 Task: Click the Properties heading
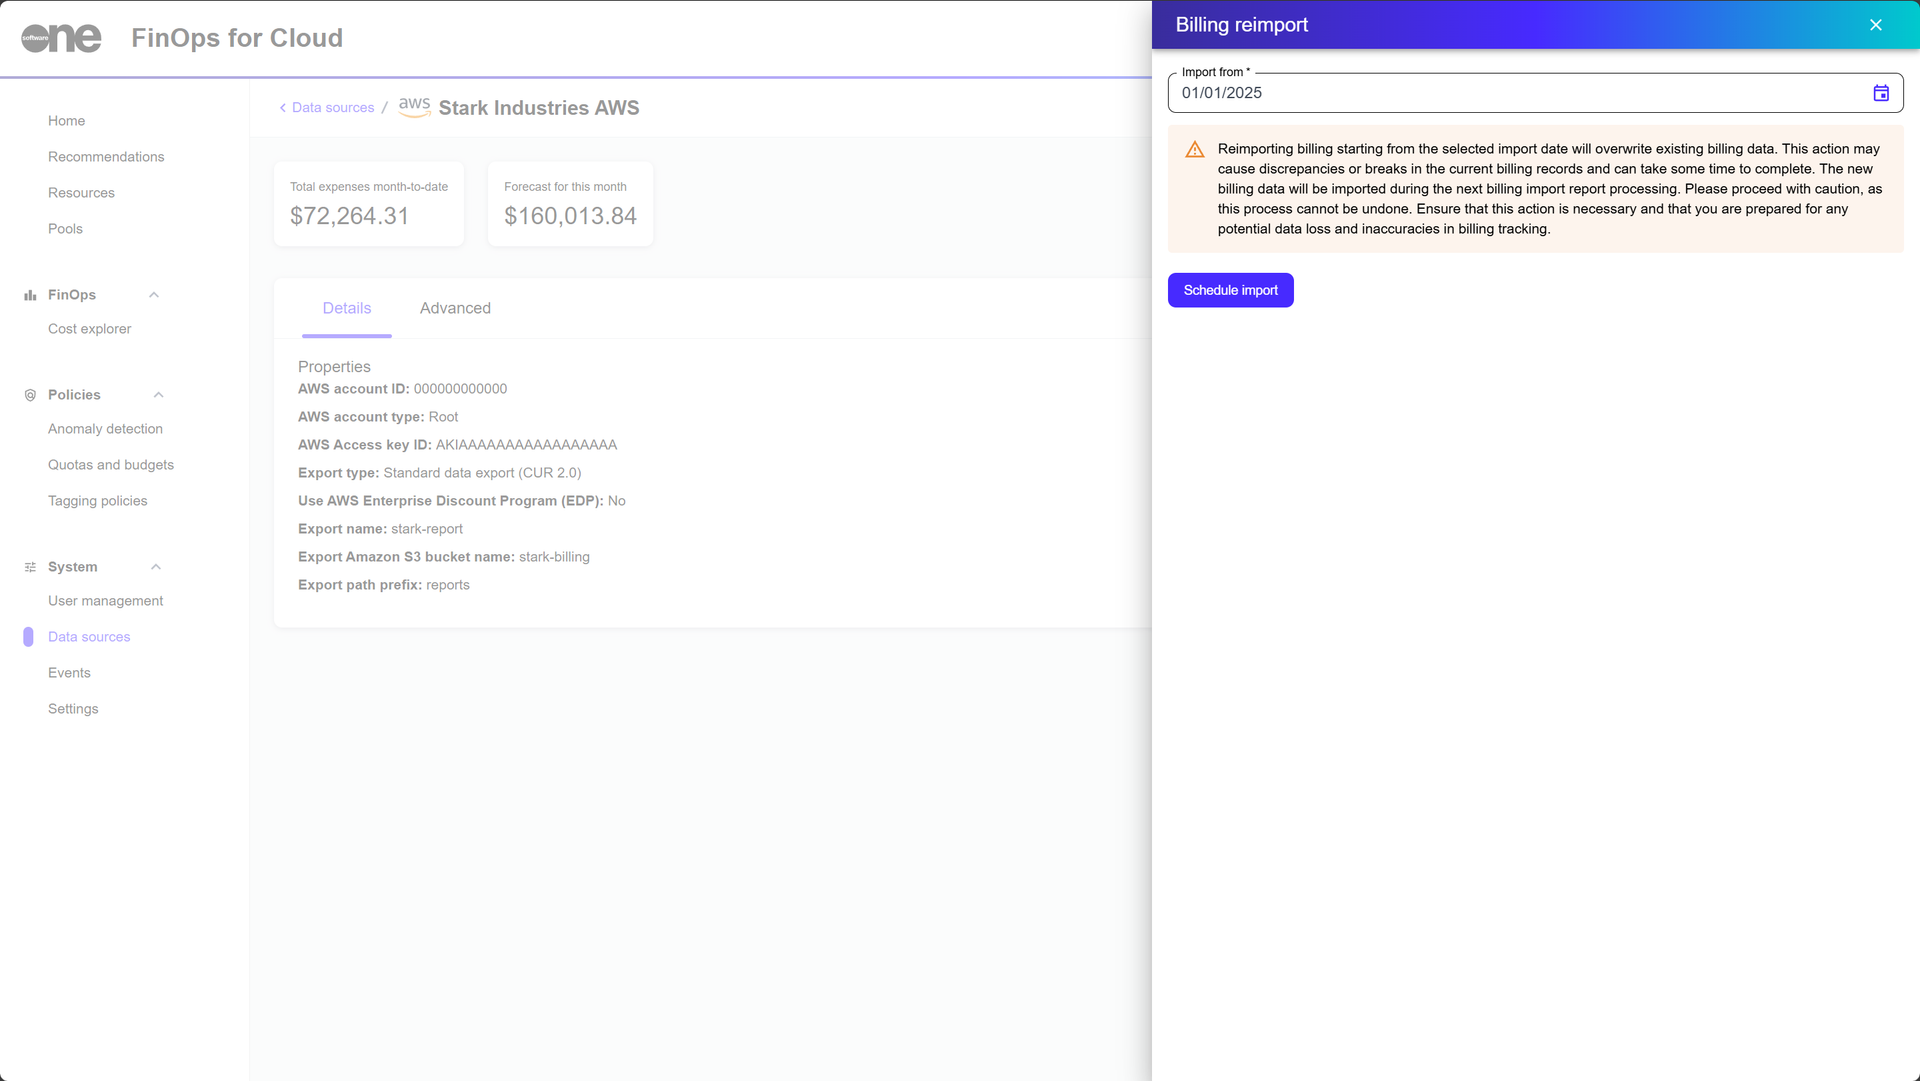click(334, 367)
